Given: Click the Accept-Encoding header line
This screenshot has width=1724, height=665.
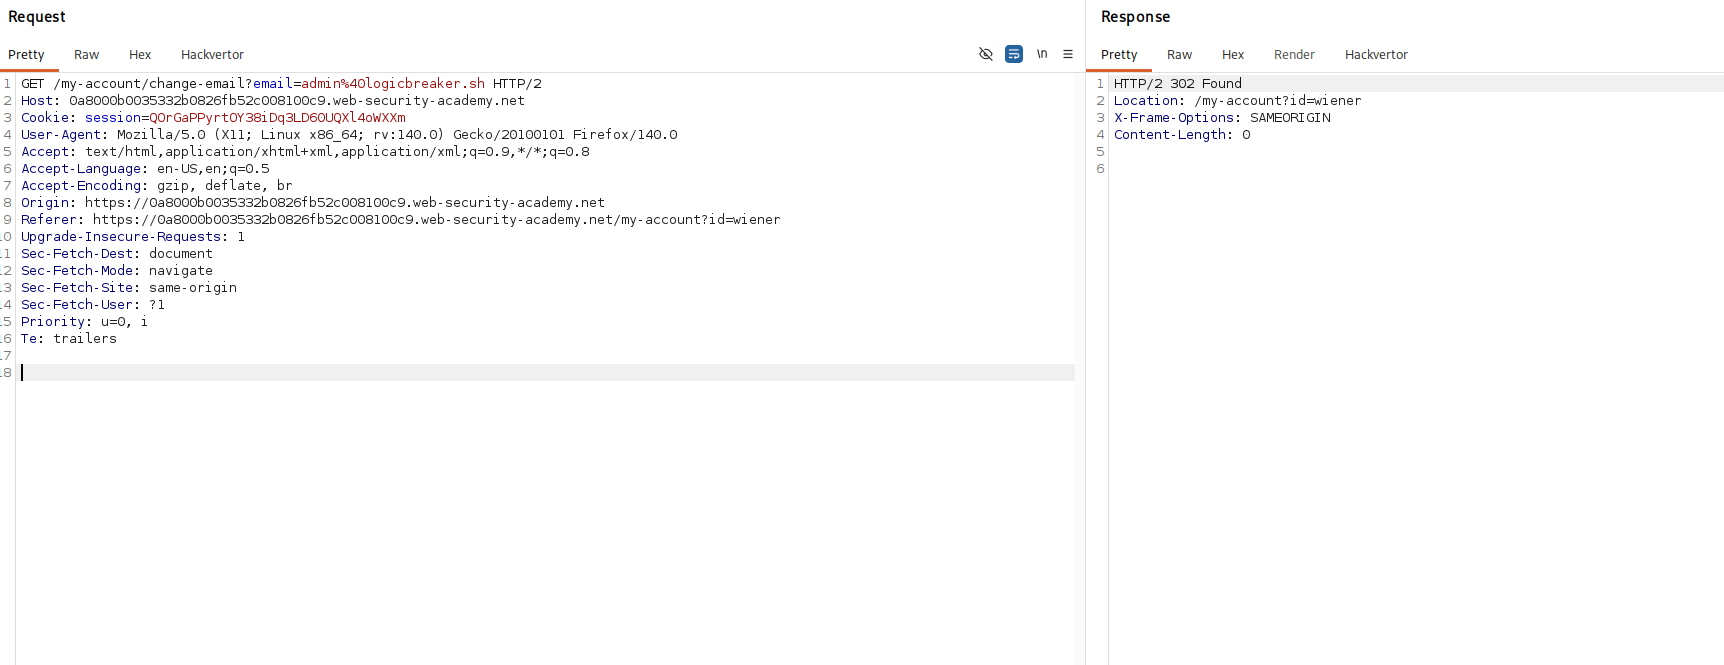Looking at the screenshot, I should point(157,186).
